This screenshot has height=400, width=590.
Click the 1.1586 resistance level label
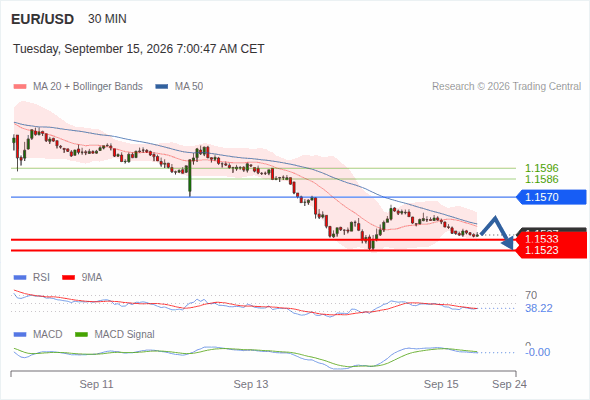(x=541, y=179)
